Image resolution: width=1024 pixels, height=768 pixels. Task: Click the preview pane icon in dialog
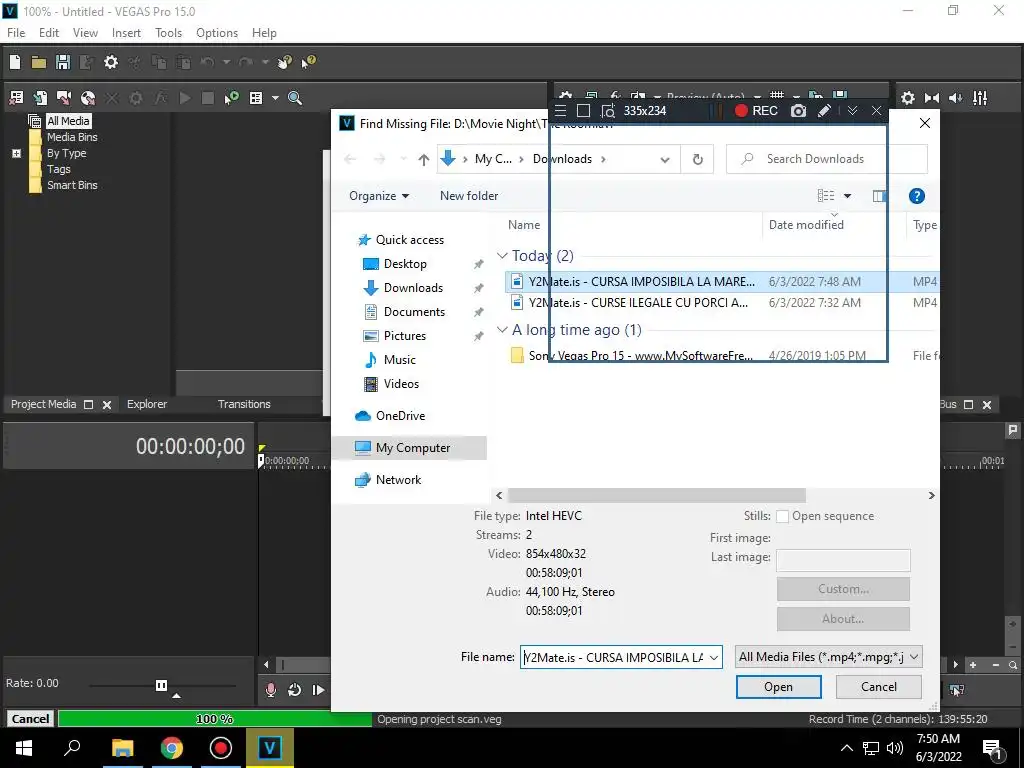coord(880,196)
